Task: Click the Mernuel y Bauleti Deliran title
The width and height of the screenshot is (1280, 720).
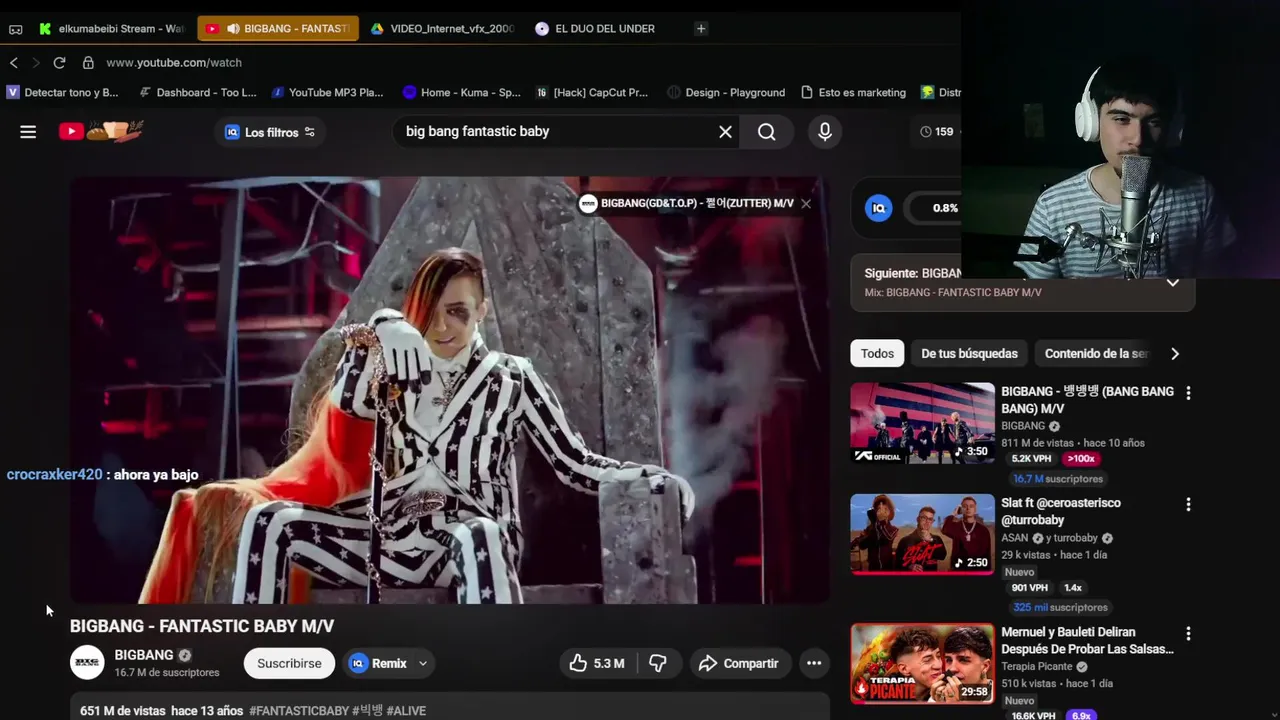Action: click(1087, 640)
